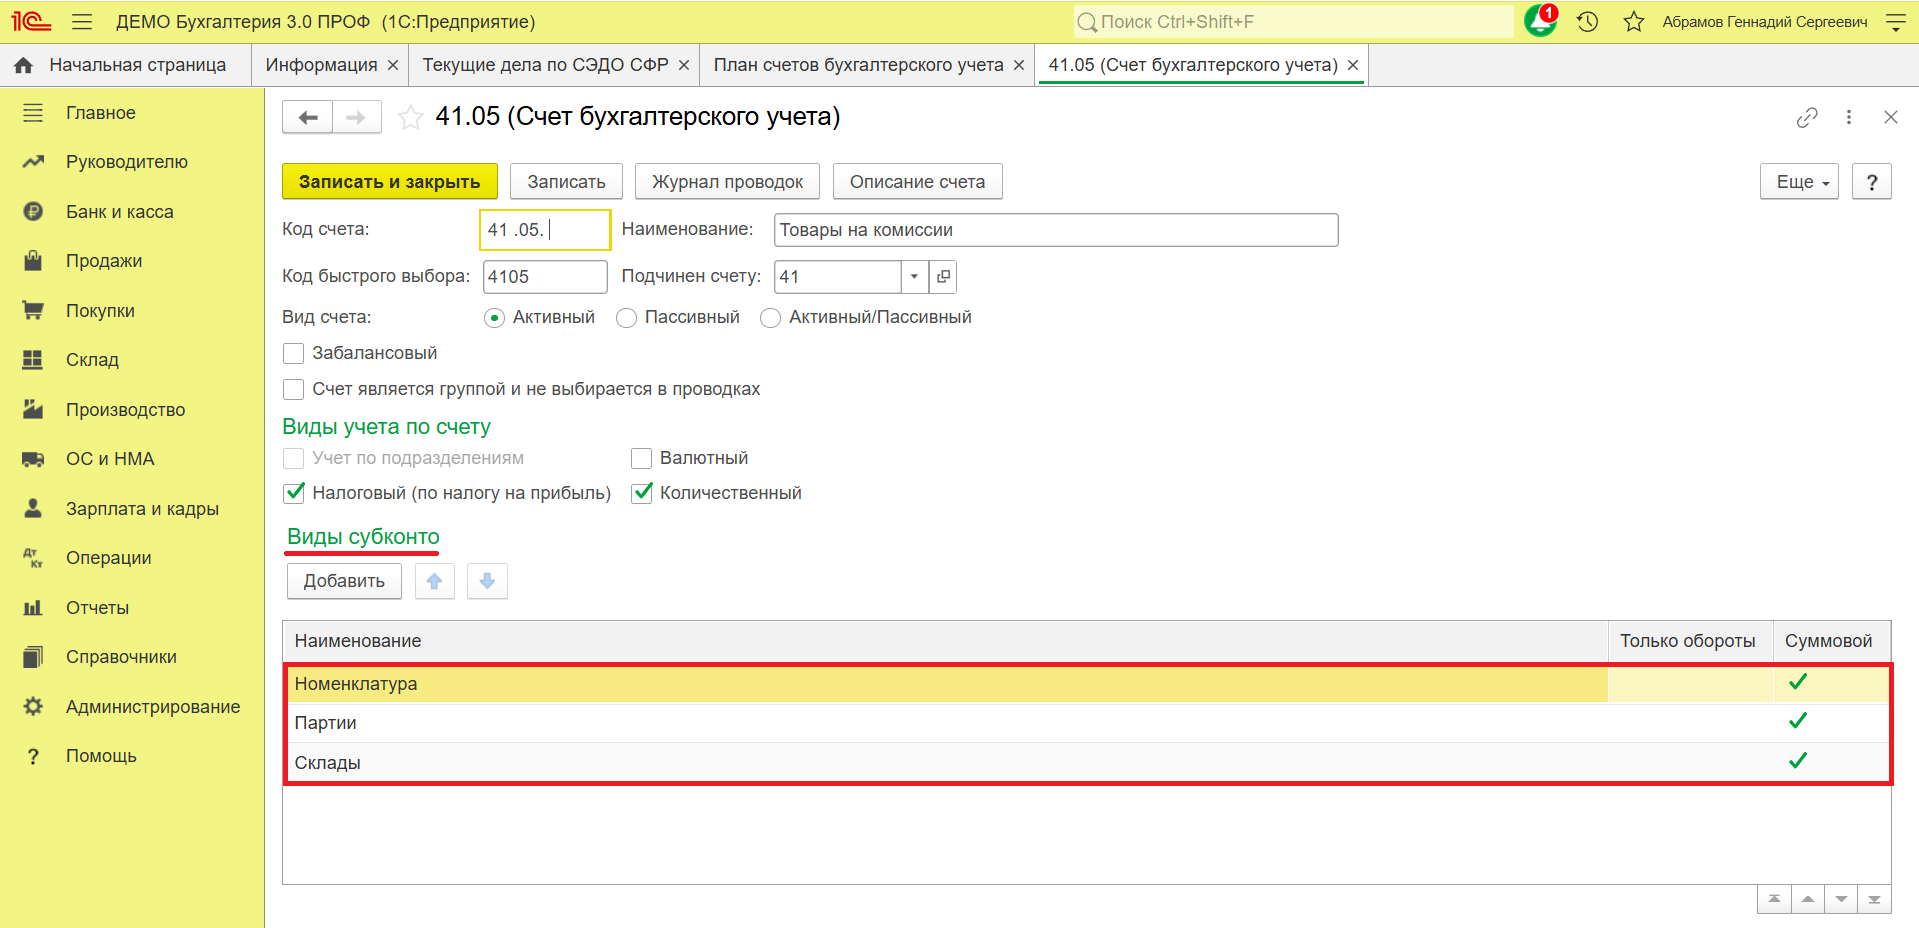
Task: Click the search magnifier icon
Action: coord(1087,22)
